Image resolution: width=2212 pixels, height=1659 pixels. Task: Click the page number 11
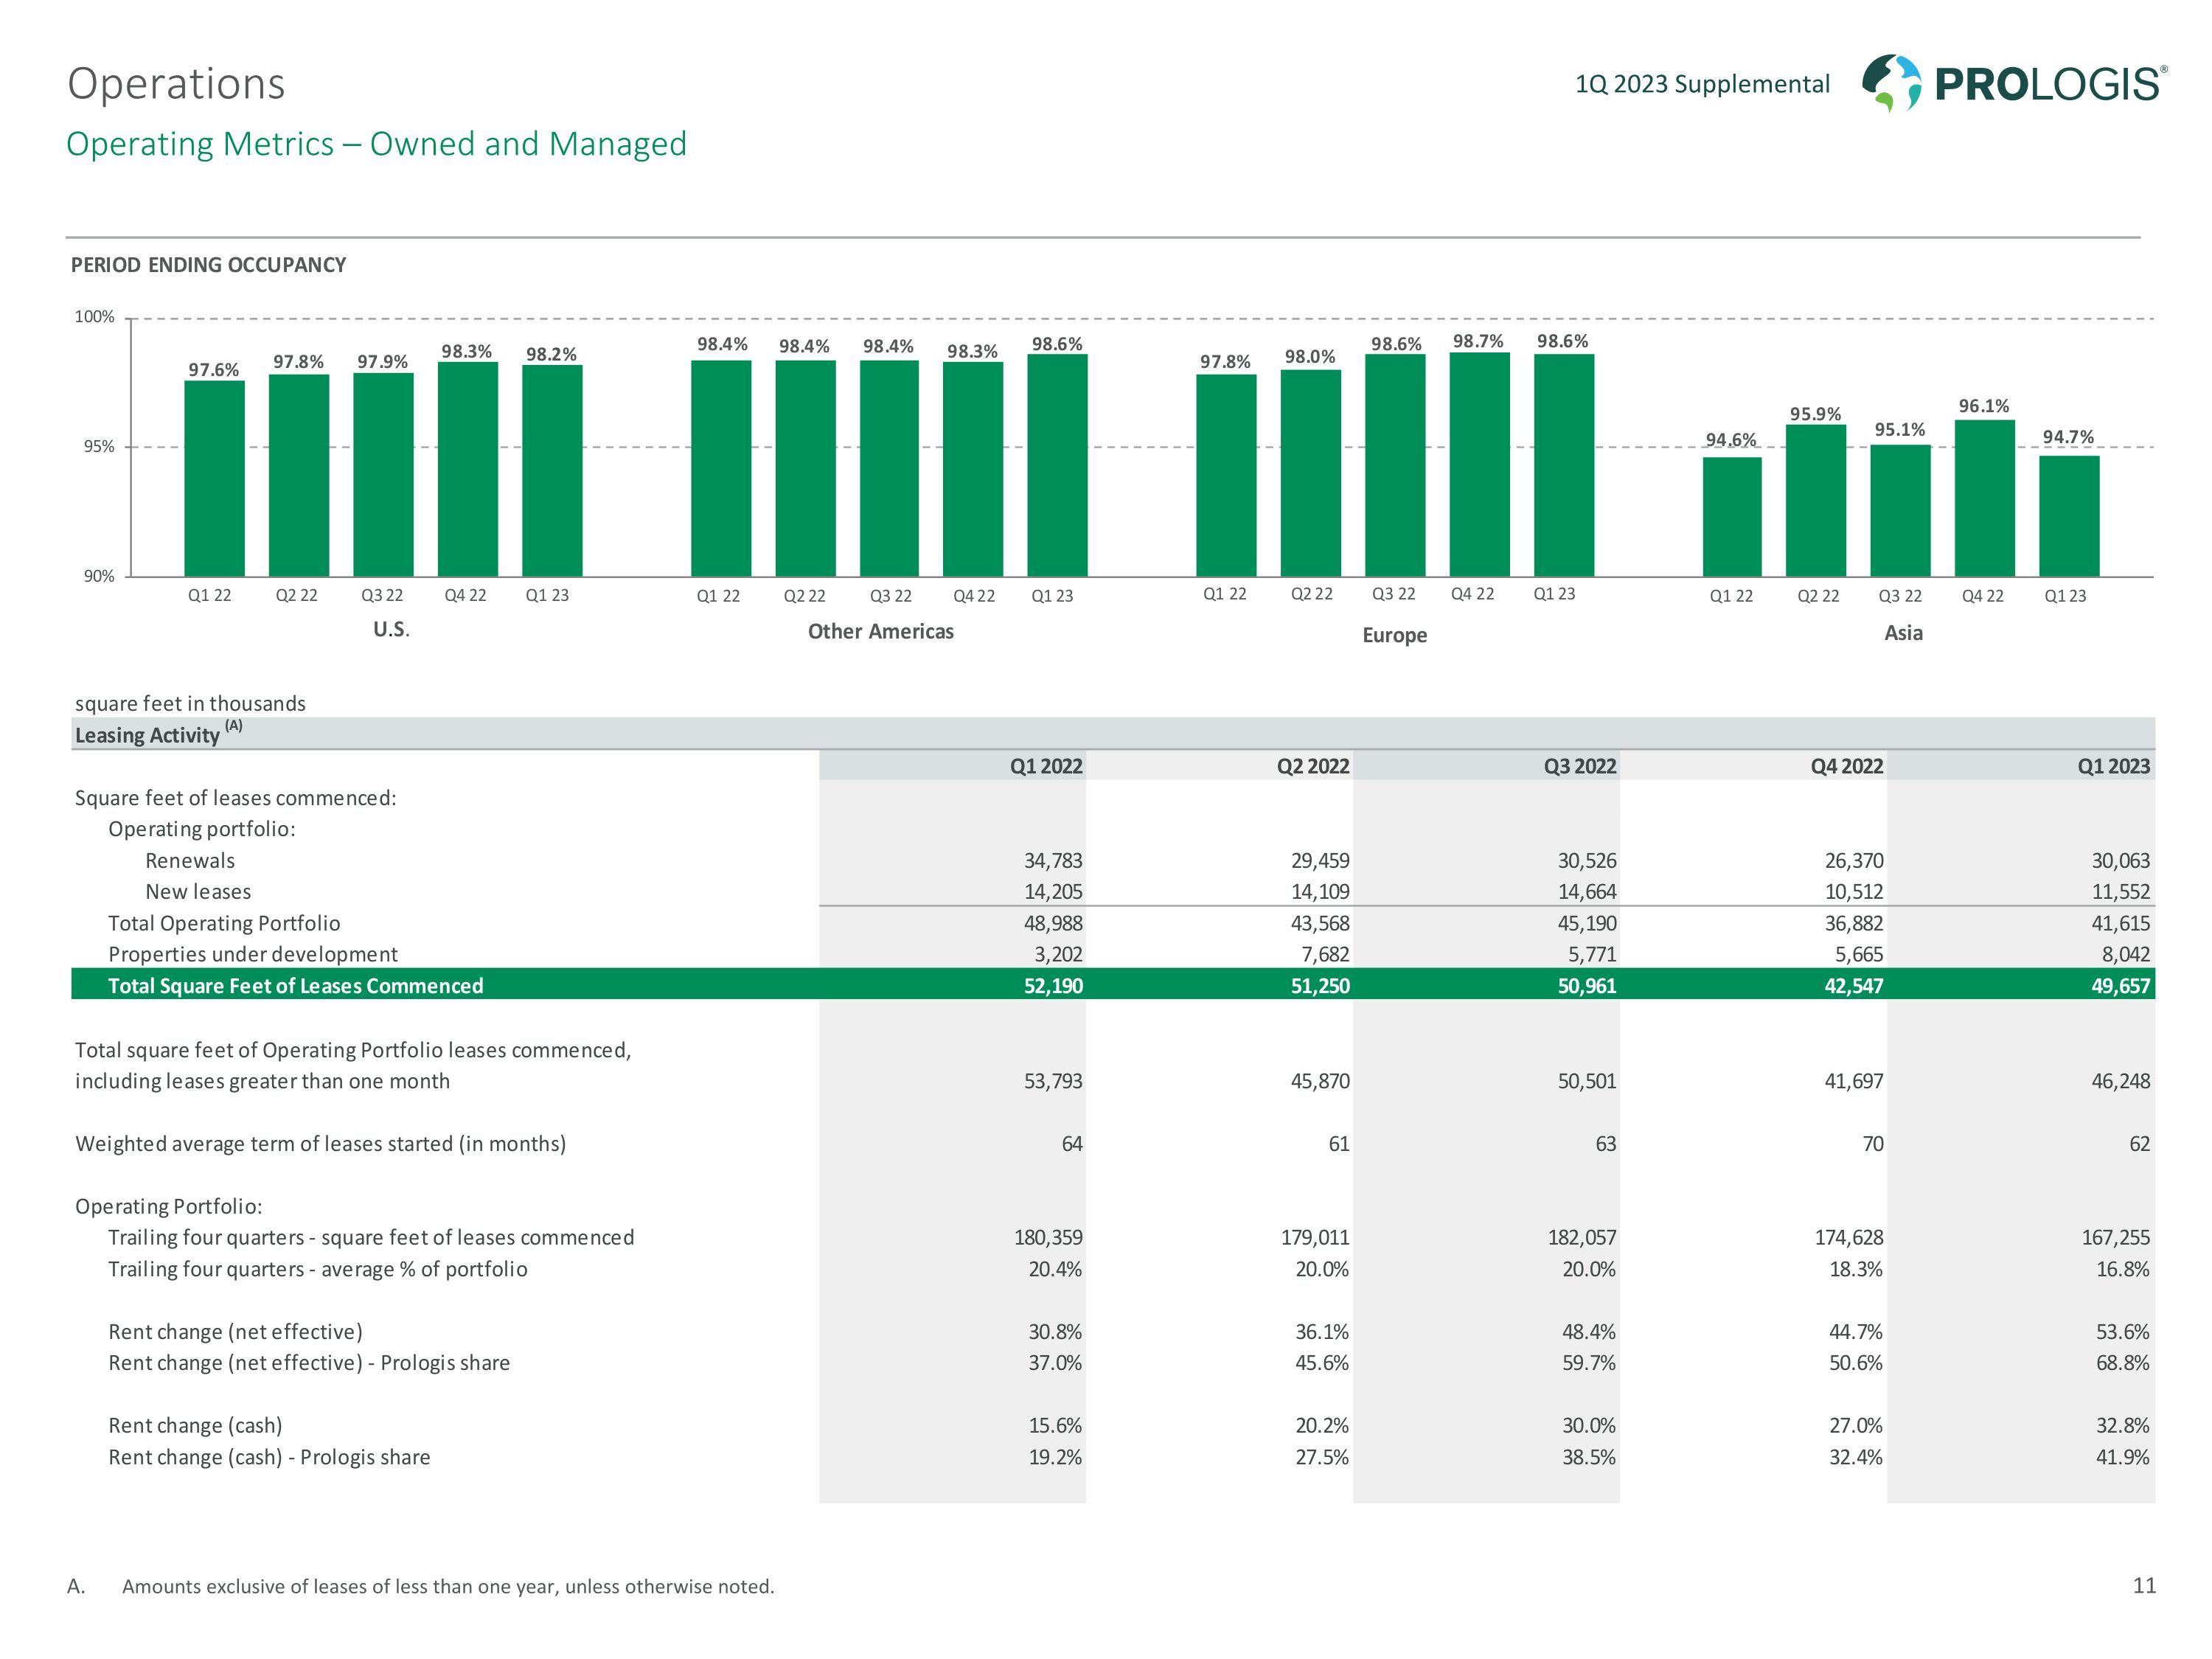coord(2144,1585)
